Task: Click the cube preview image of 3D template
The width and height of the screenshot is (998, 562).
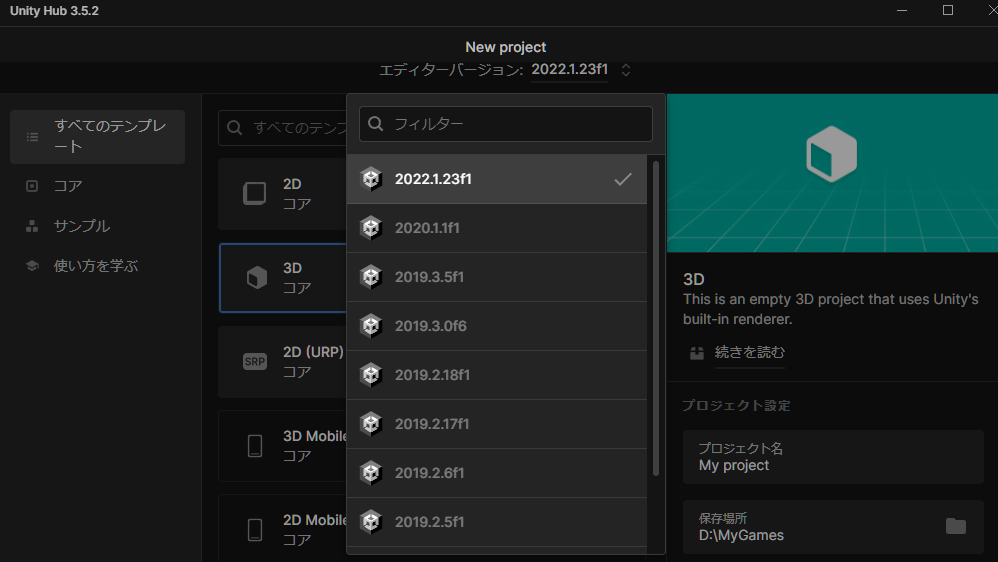Action: pos(831,154)
